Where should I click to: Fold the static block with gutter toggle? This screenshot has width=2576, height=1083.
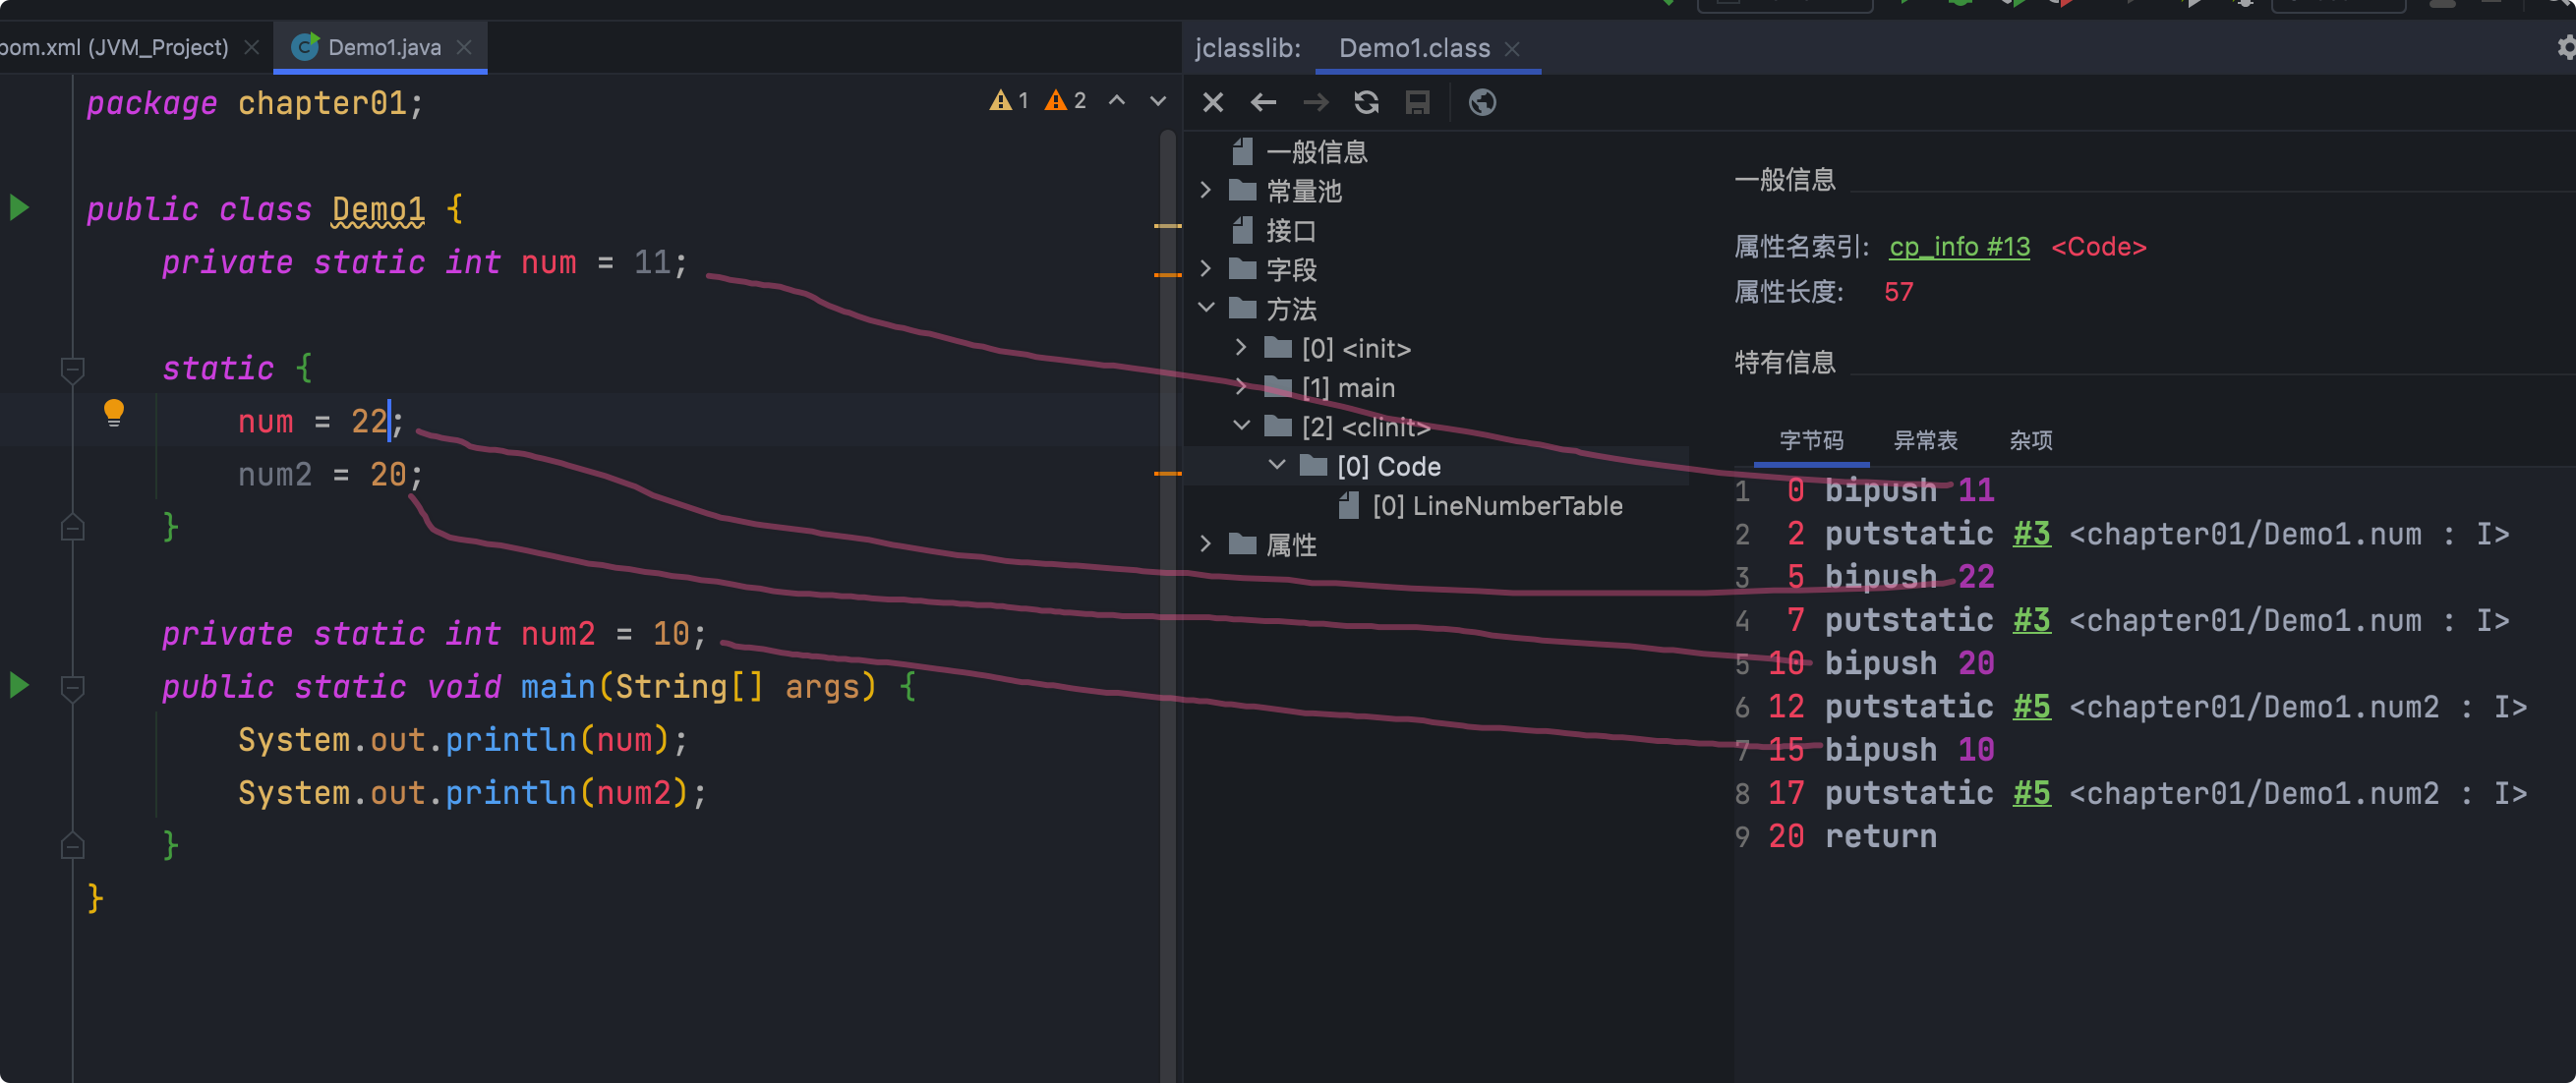72,369
